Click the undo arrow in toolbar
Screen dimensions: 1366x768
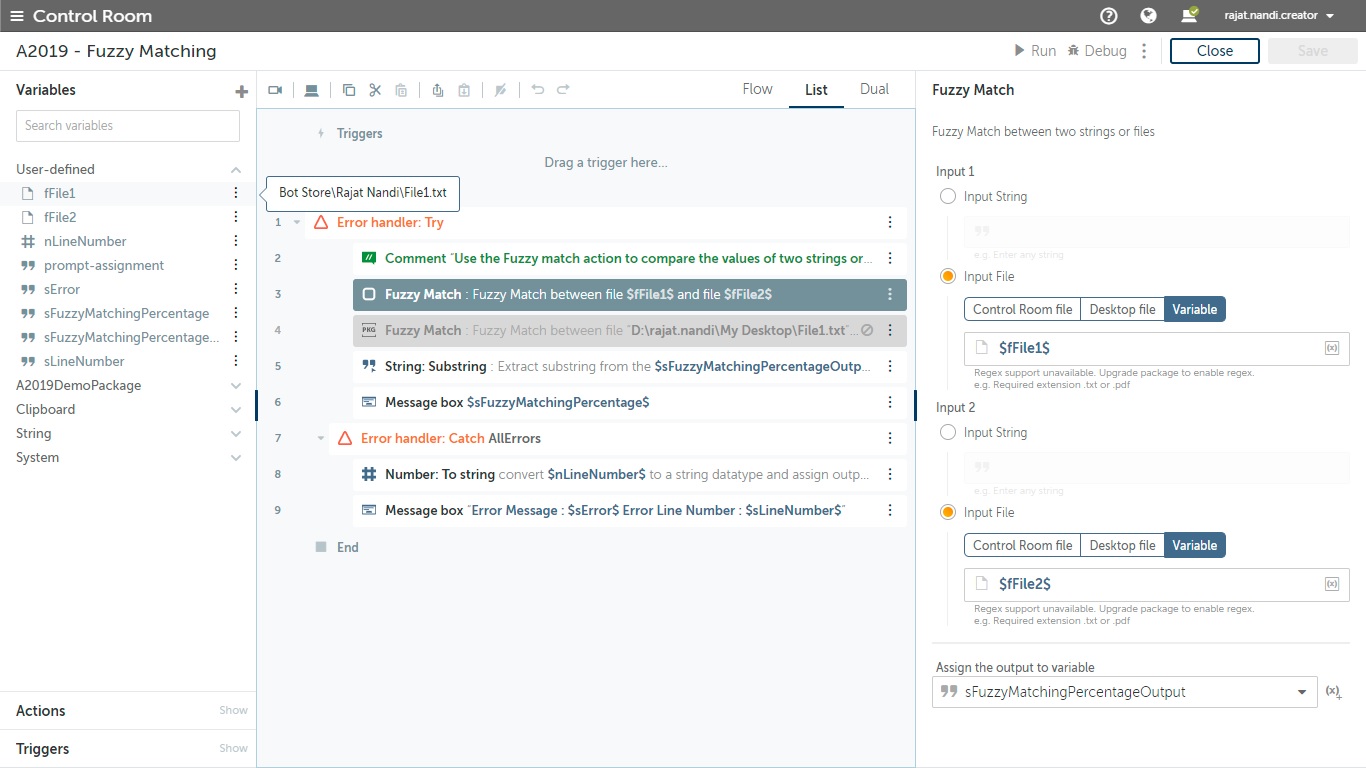click(x=538, y=90)
